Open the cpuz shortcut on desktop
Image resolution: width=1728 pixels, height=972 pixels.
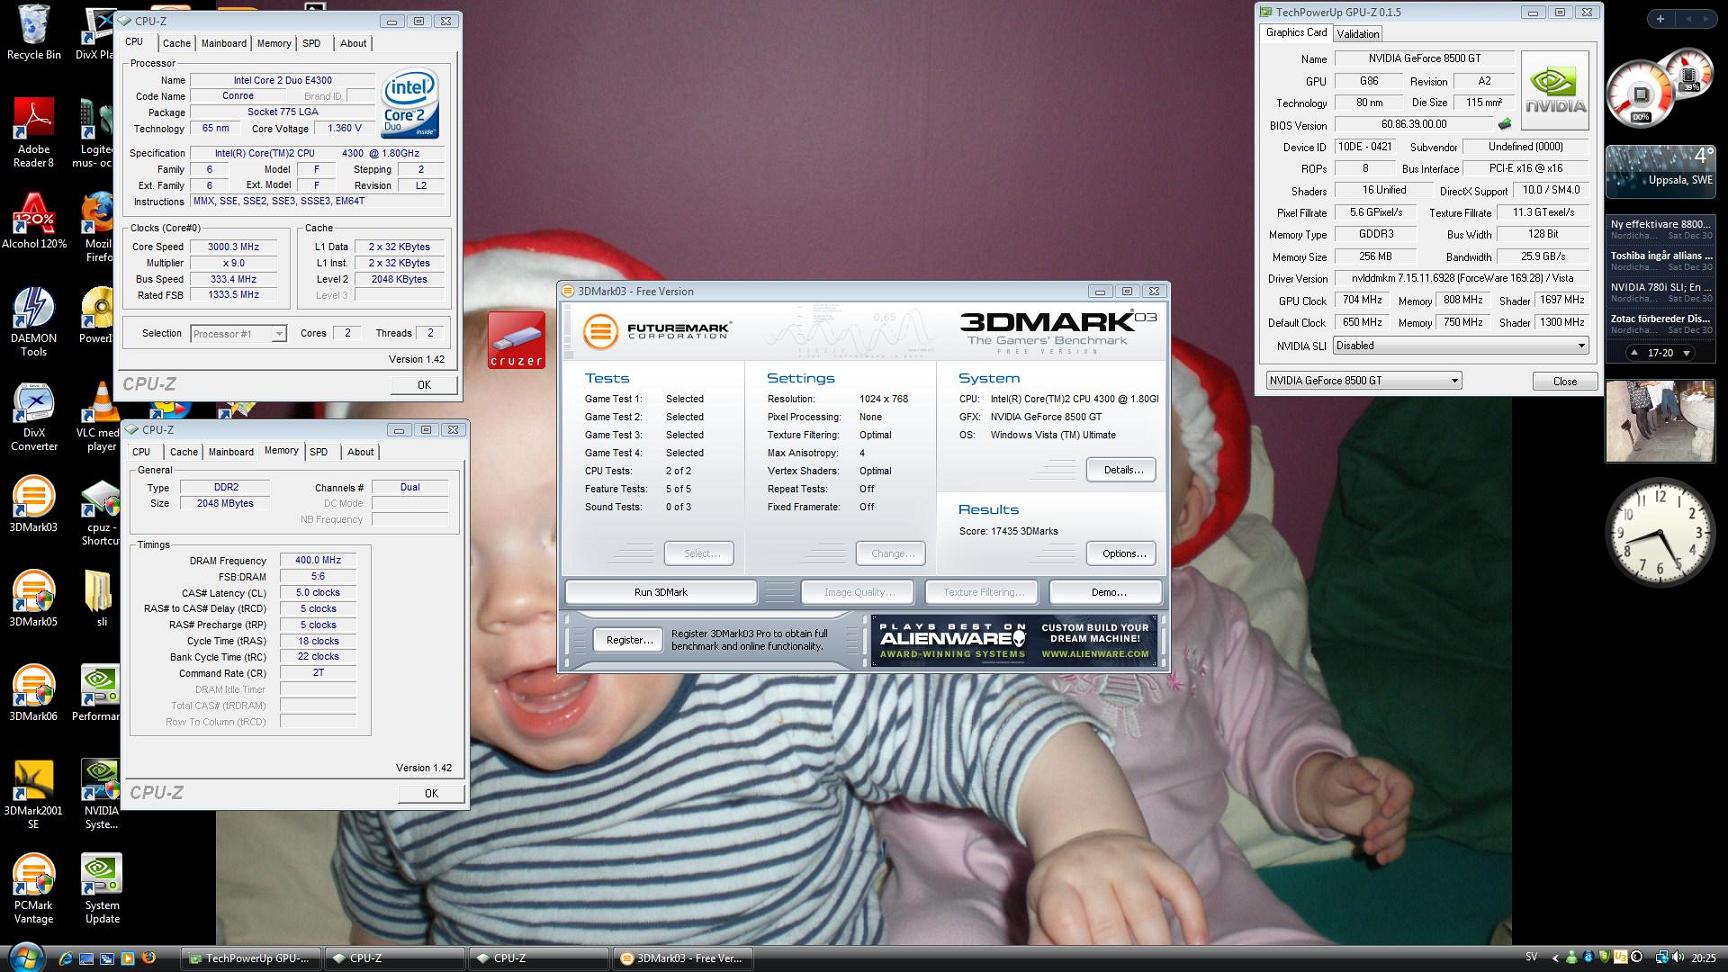[99, 512]
